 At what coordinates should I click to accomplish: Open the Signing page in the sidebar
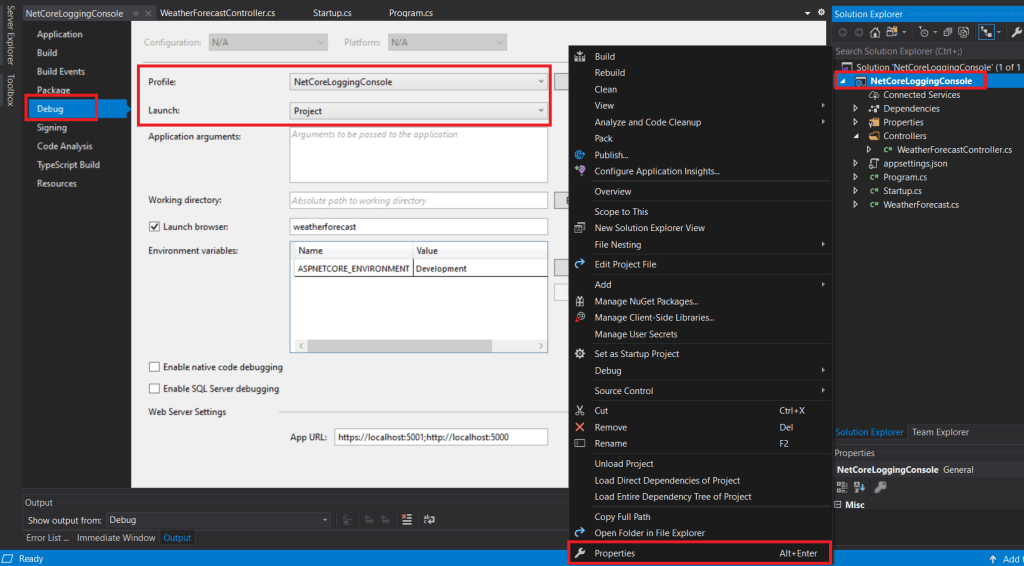click(52, 128)
